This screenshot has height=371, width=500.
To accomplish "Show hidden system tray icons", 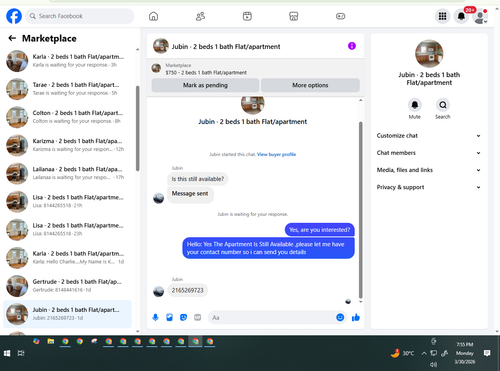I will [424, 353].
